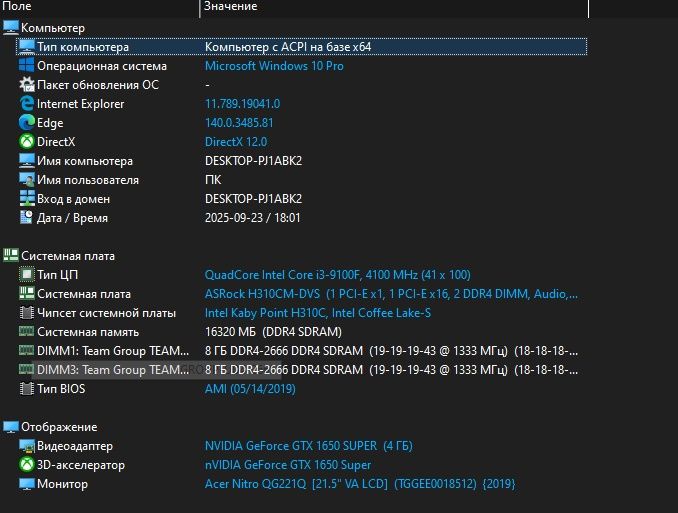Select the Чипсет системной платы row label
The width and height of the screenshot is (678, 513).
pos(106,313)
